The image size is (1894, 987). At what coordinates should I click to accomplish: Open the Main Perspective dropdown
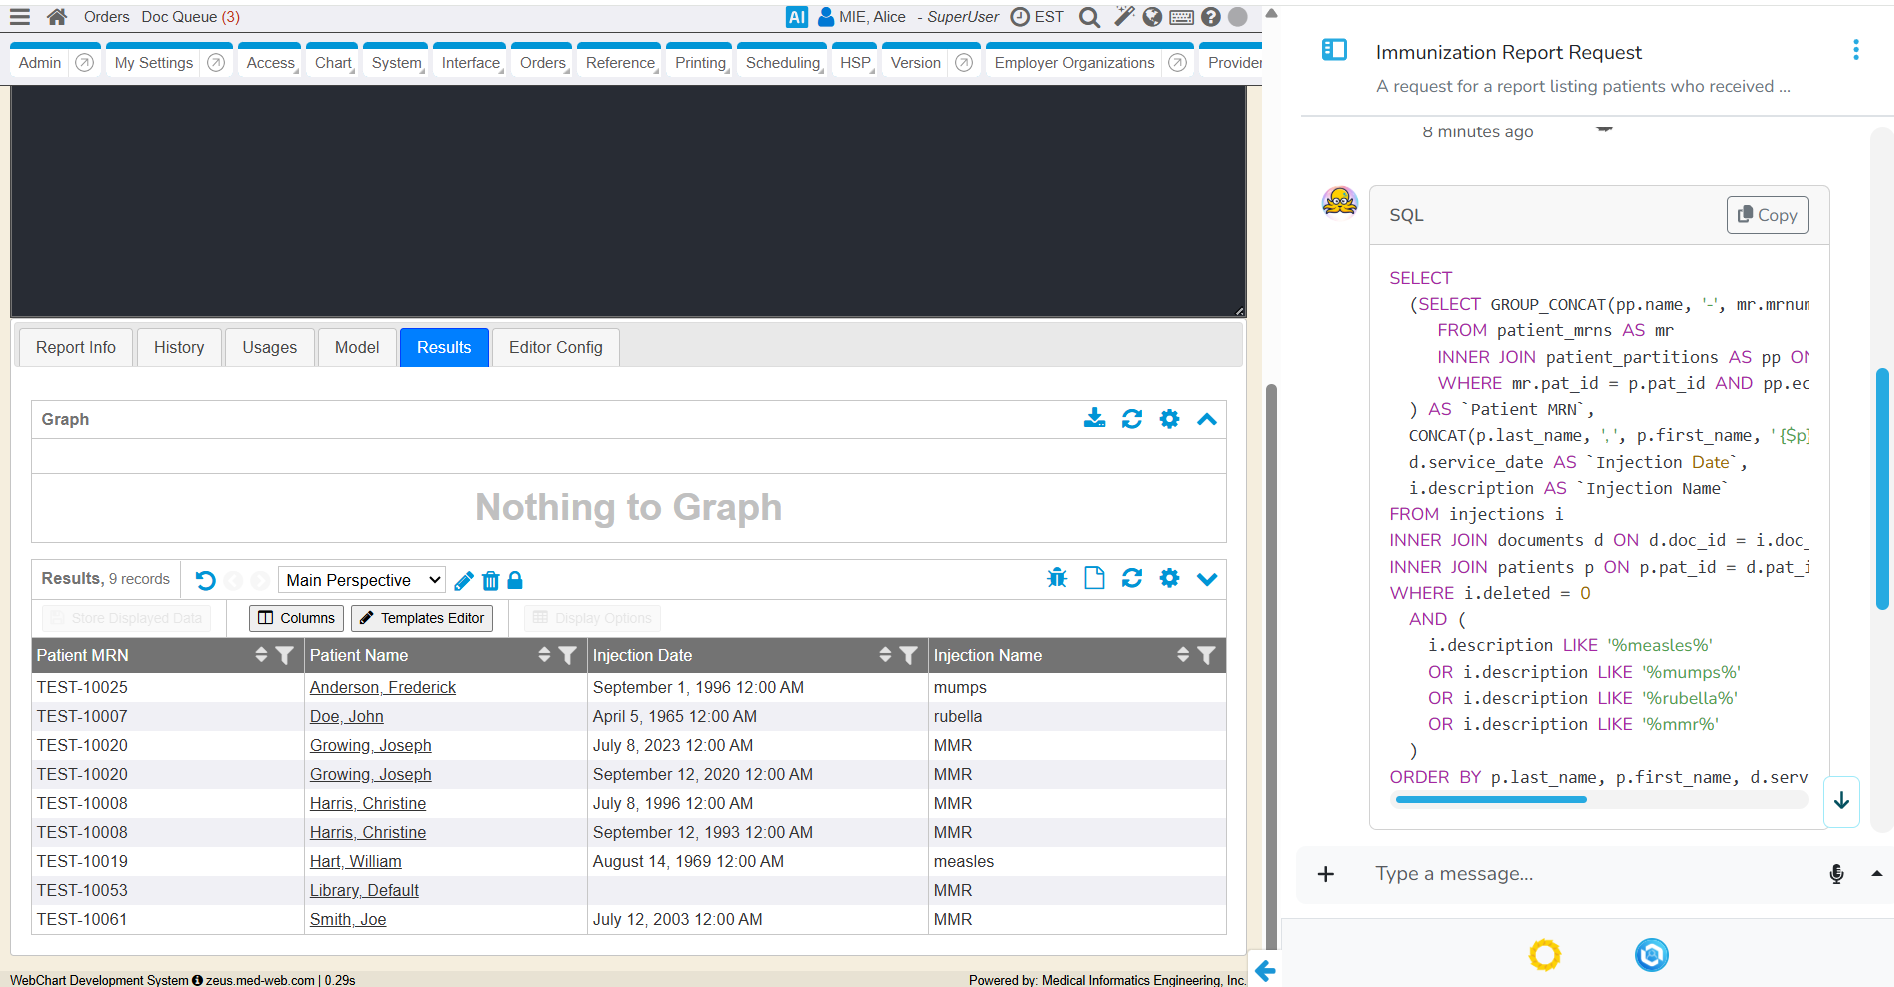[x=362, y=580]
